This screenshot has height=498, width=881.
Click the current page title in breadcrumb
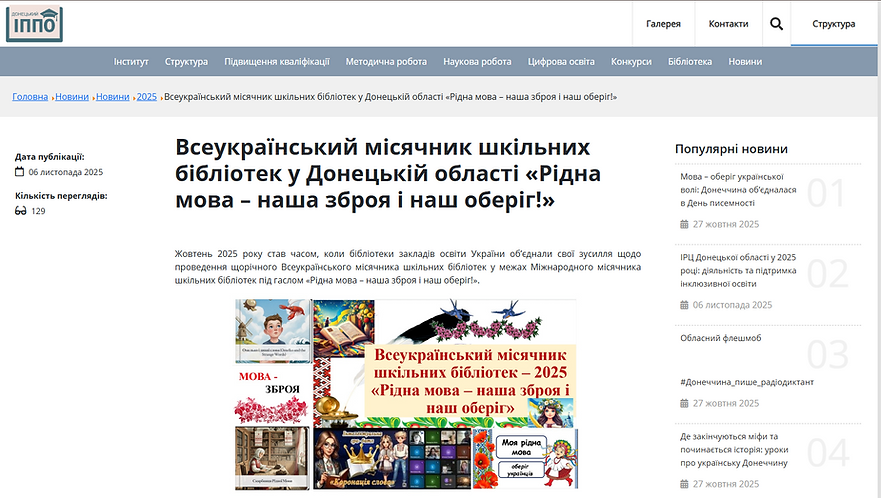tap(390, 97)
